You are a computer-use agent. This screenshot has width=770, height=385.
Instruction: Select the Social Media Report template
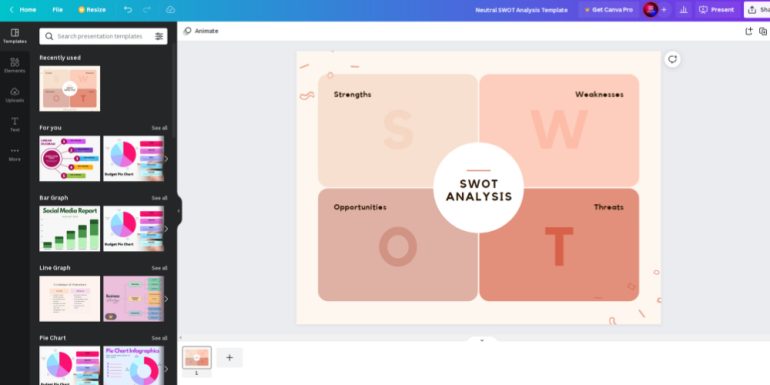click(x=70, y=229)
